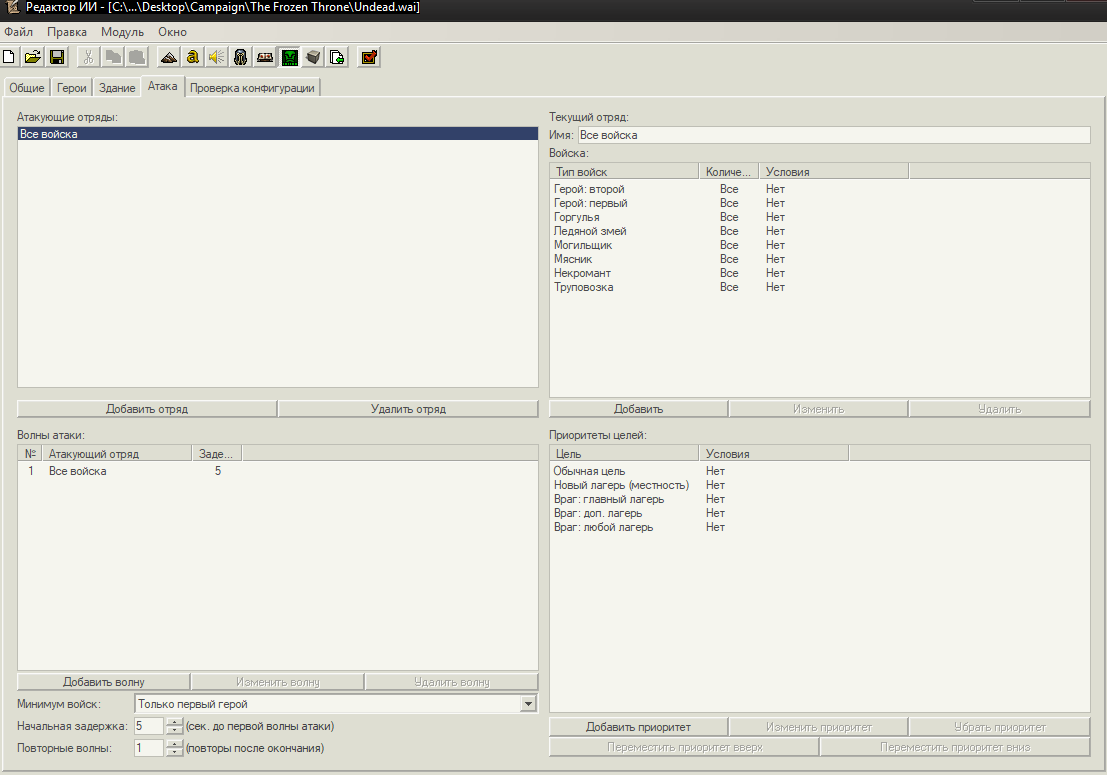The width and height of the screenshot is (1107, 775).
Task: Switch to the Герои tab
Action: pos(72,88)
